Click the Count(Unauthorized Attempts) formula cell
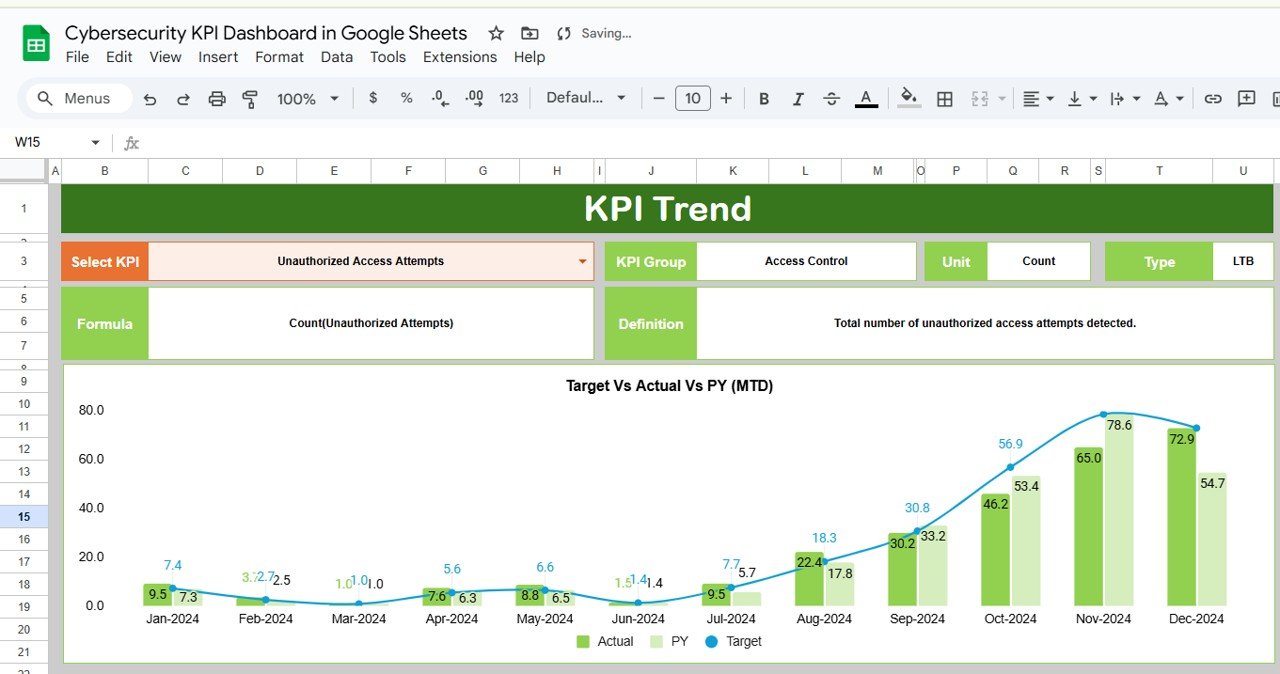This screenshot has height=674, width=1280. pos(371,323)
